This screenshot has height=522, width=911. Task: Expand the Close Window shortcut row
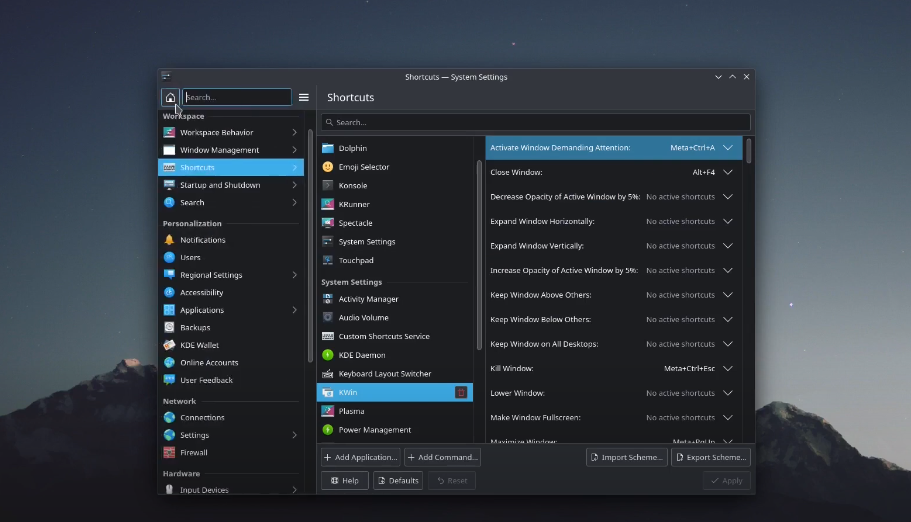pos(727,172)
